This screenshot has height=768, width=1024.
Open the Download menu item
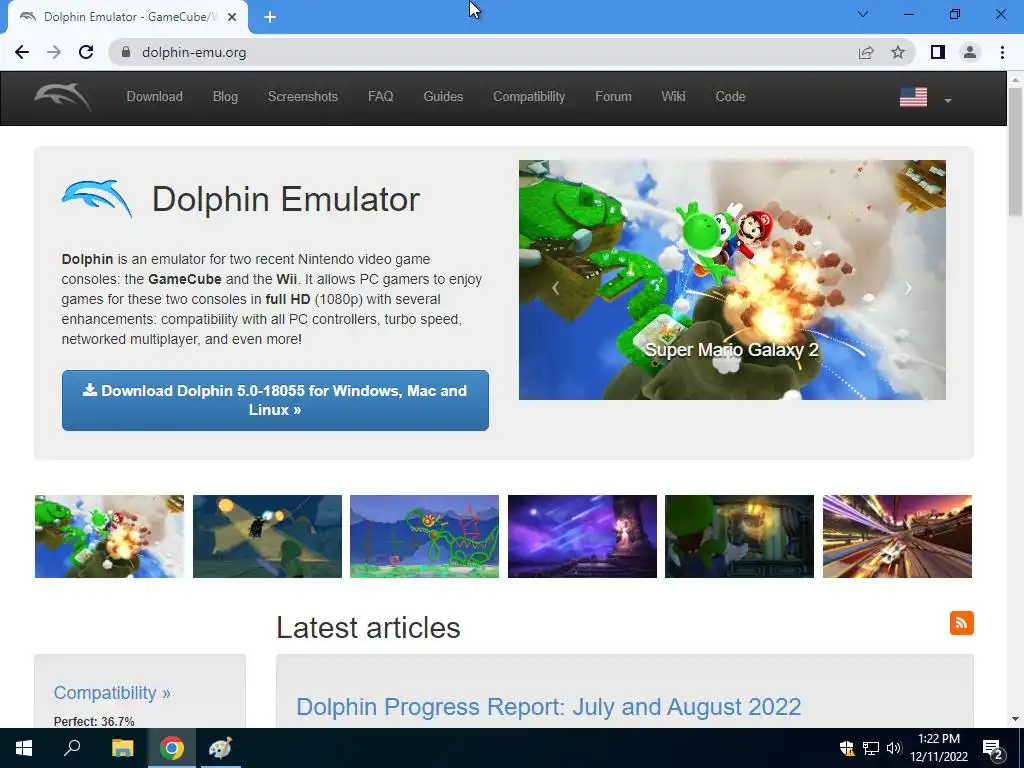154,97
